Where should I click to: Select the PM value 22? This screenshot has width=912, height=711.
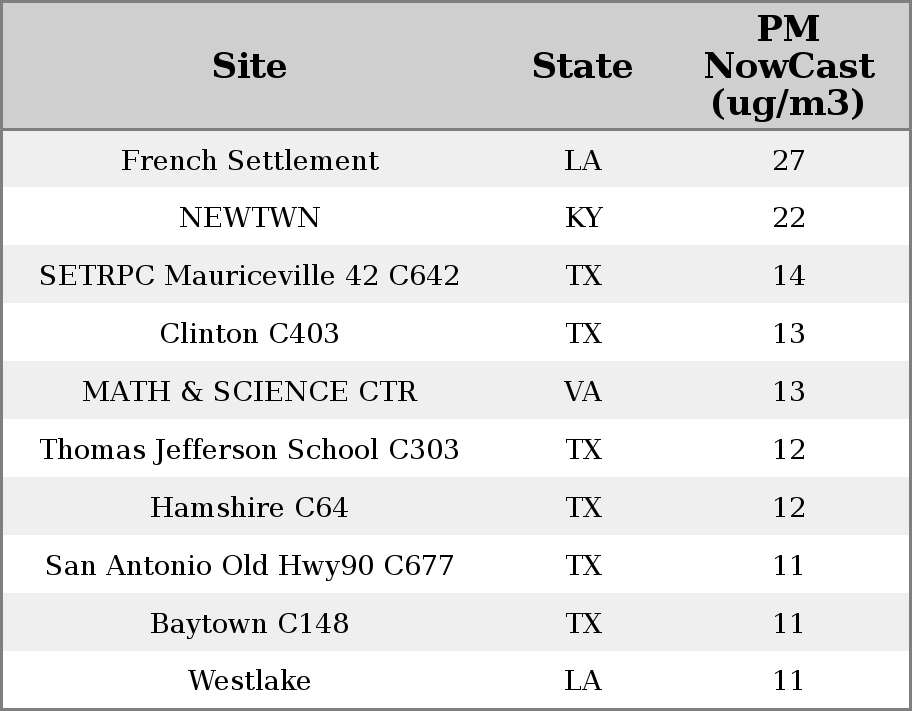(789, 218)
